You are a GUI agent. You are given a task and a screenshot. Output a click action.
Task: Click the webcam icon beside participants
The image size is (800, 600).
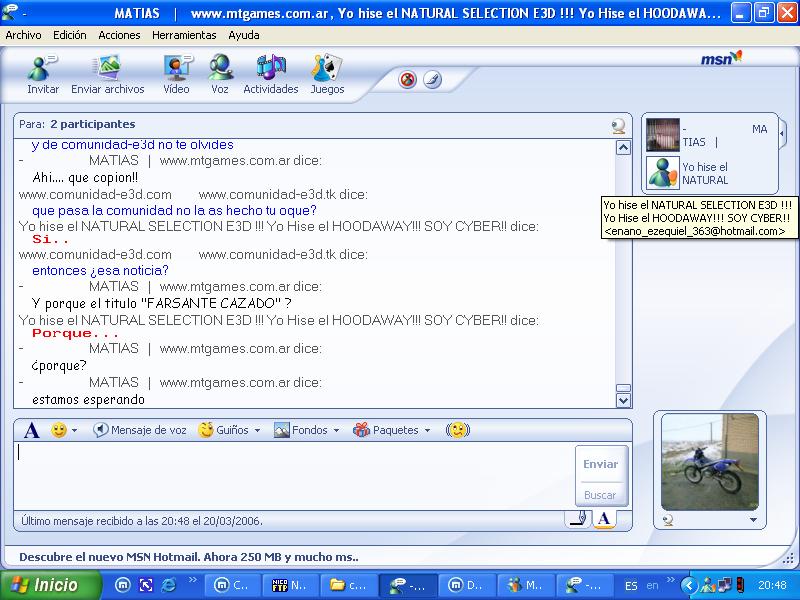(618, 126)
